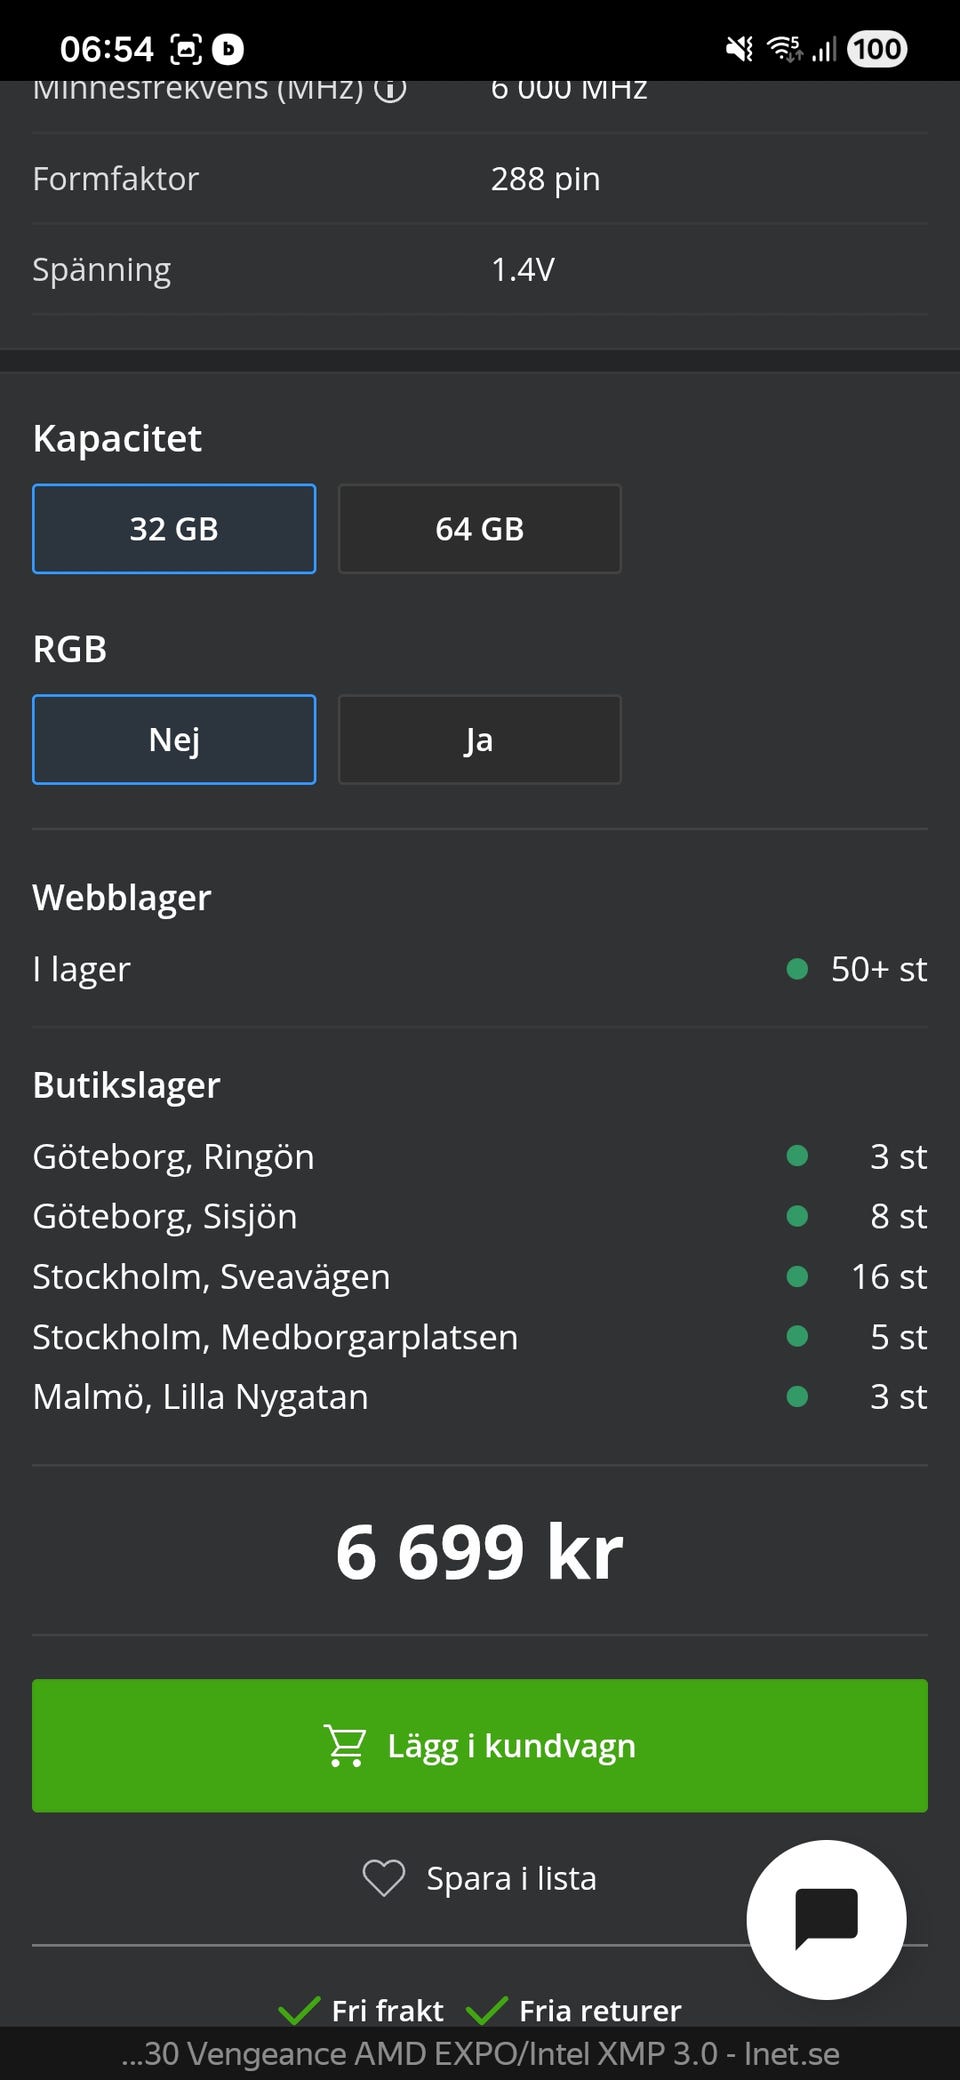Screen dimensions: 960x2080
Task: Tap the heart icon to save
Action: (x=383, y=1878)
